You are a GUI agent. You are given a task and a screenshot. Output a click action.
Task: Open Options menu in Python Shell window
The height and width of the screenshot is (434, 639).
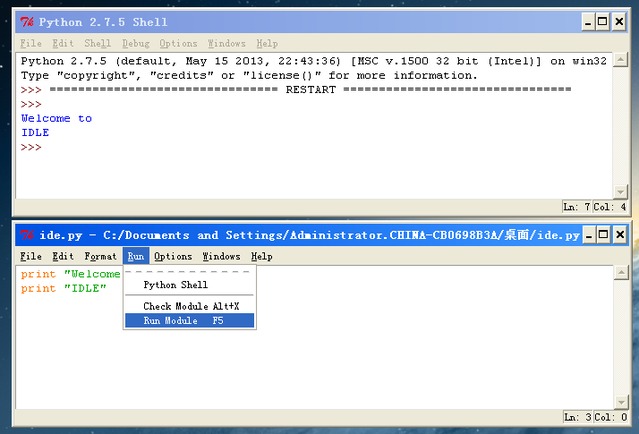[x=178, y=43]
